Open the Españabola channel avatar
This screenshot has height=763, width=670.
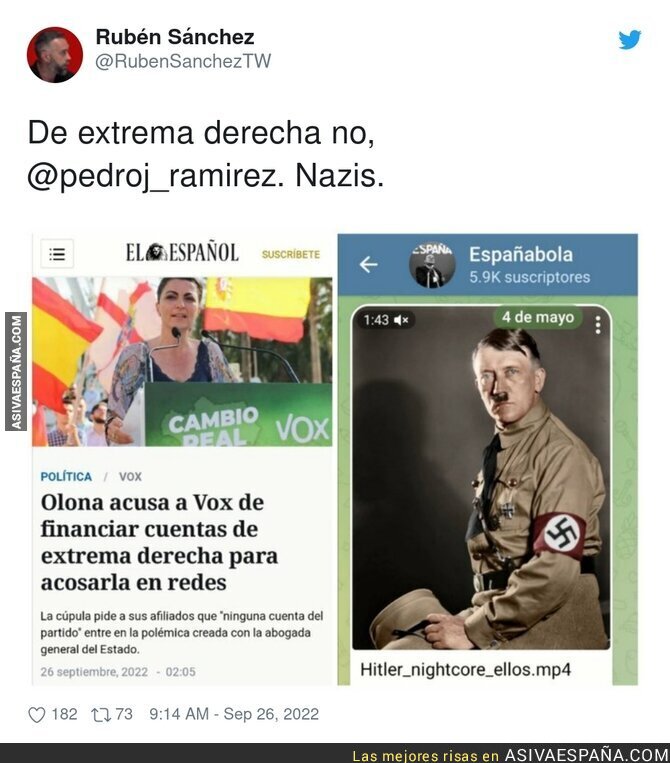pyautogui.click(x=432, y=264)
